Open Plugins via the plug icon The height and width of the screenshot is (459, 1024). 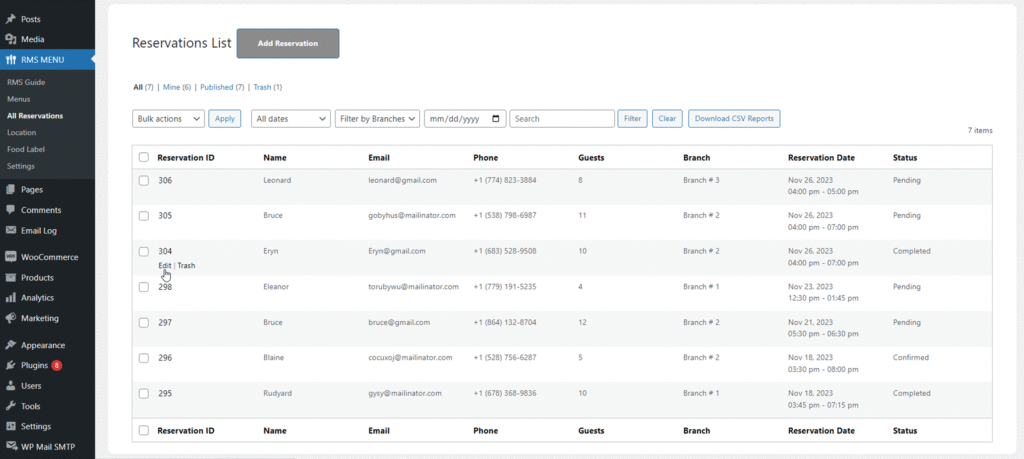pyautogui.click(x=10, y=366)
